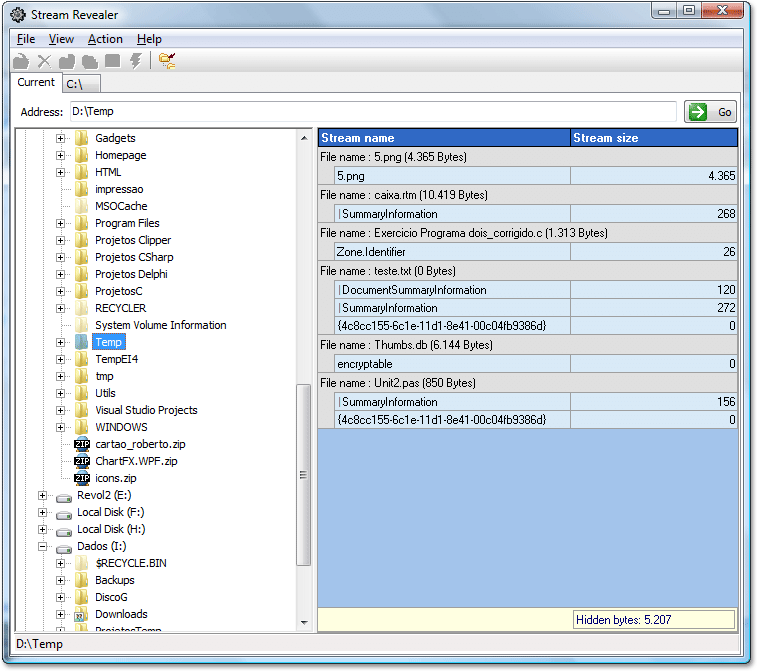Expand the WINDOWS folder node

pyautogui.click(x=60, y=427)
